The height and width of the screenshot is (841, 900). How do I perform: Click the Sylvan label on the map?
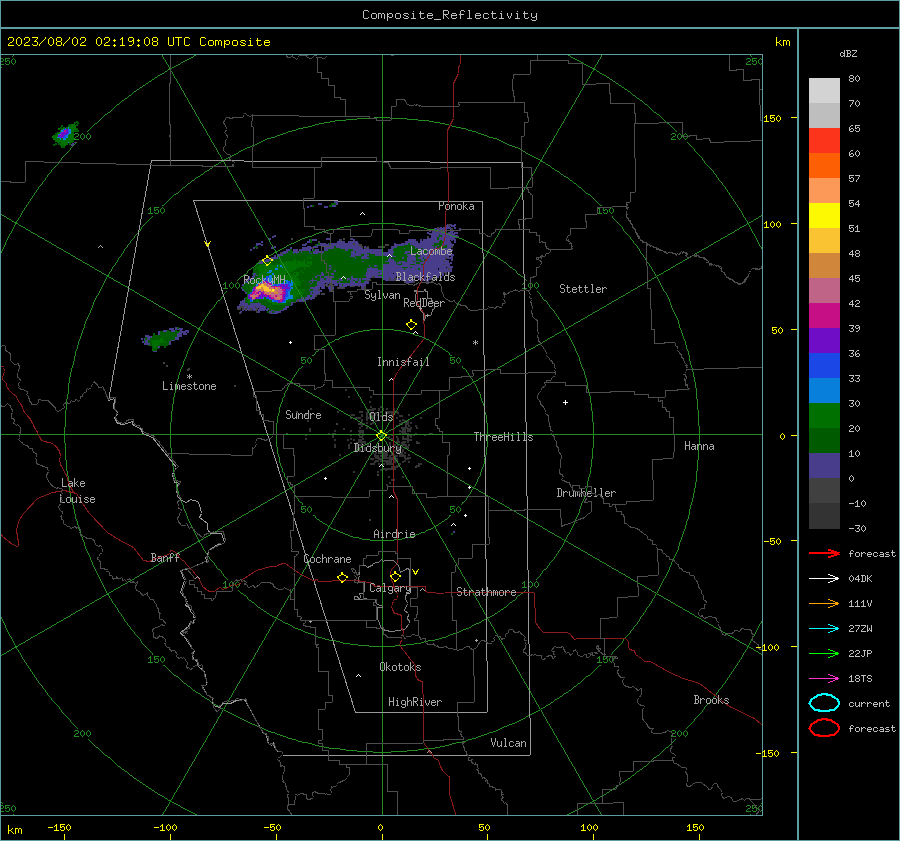[382, 295]
